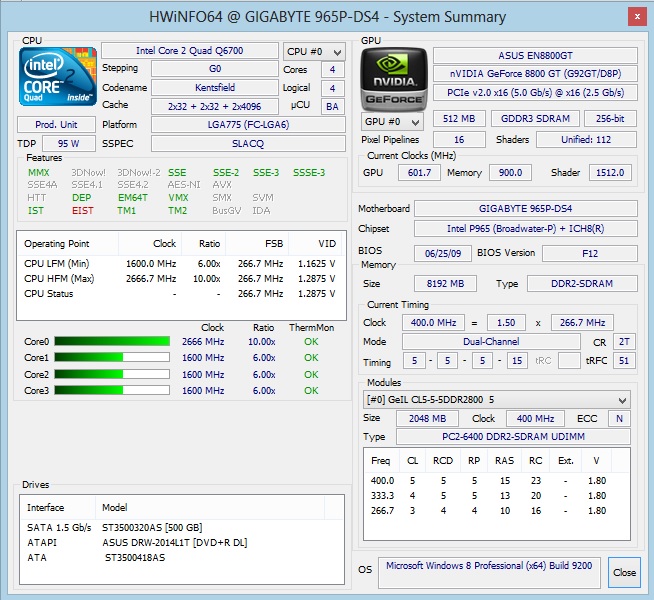The height and width of the screenshot is (600, 654).
Task: Click the command rate 2T field
Action: click(x=624, y=342)
